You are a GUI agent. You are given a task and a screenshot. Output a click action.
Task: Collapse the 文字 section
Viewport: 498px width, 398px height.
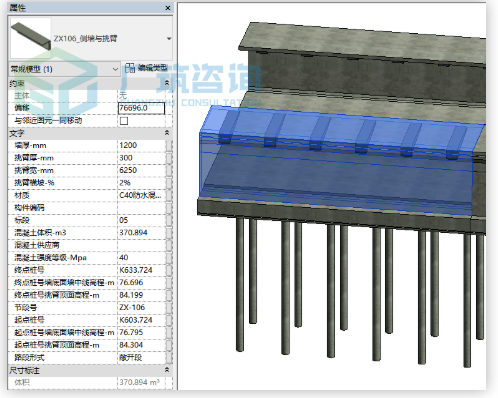[167, 133]
